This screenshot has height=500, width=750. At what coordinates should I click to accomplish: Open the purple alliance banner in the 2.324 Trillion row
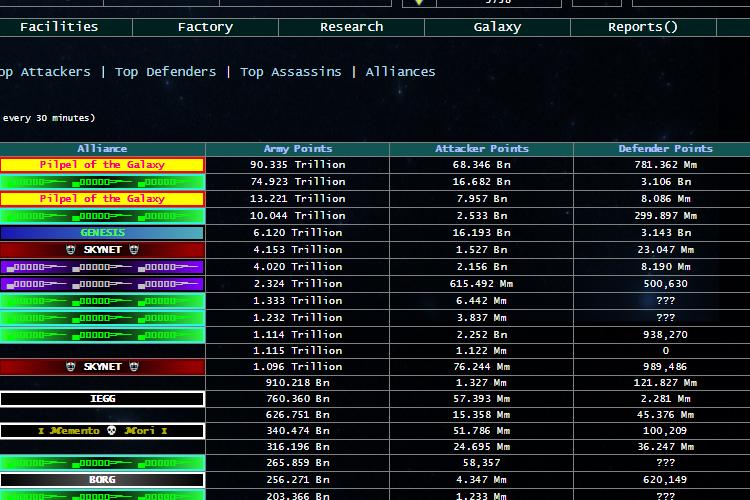point(102,284)
